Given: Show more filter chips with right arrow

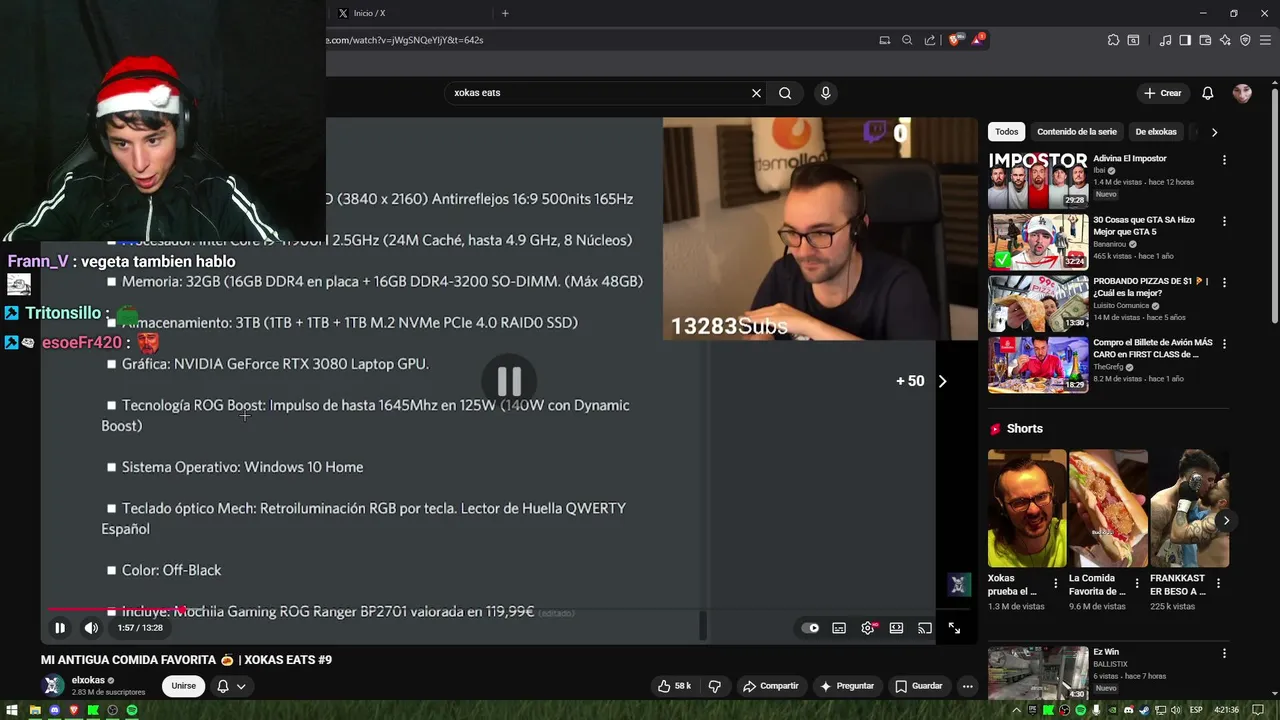Looking at the screenshot, I should [x=1214, y=132].
